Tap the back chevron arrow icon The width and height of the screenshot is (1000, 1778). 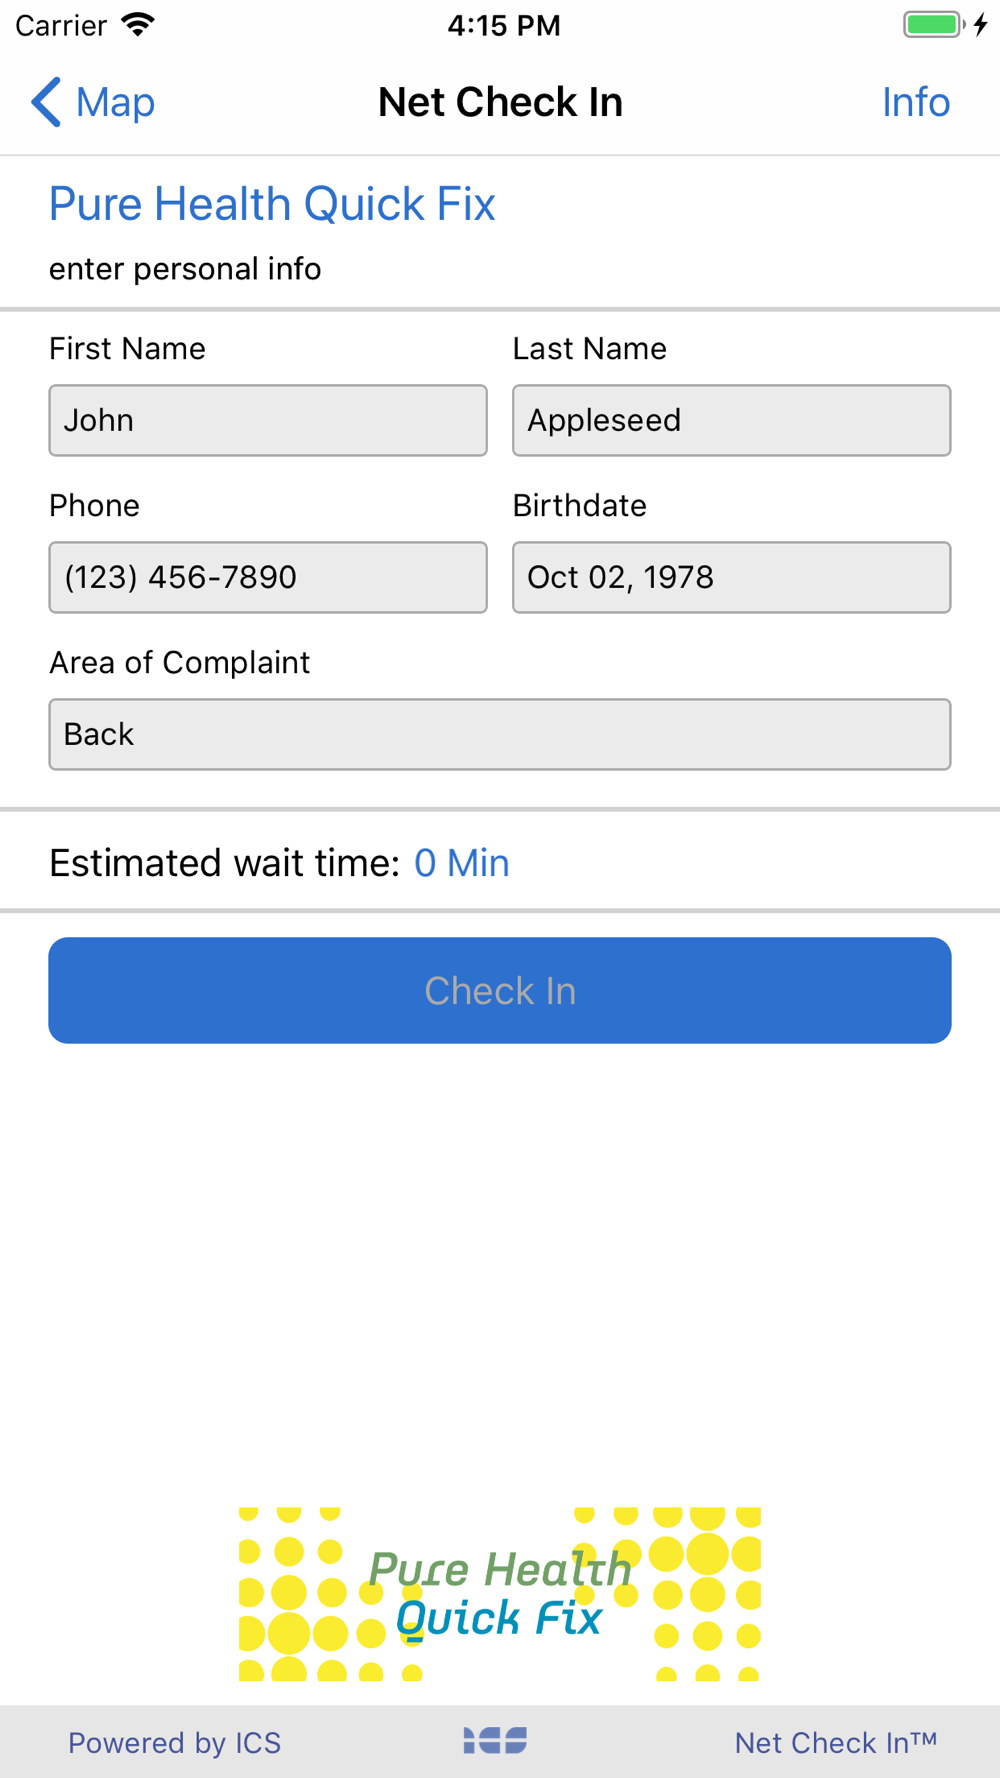point(45,102)
